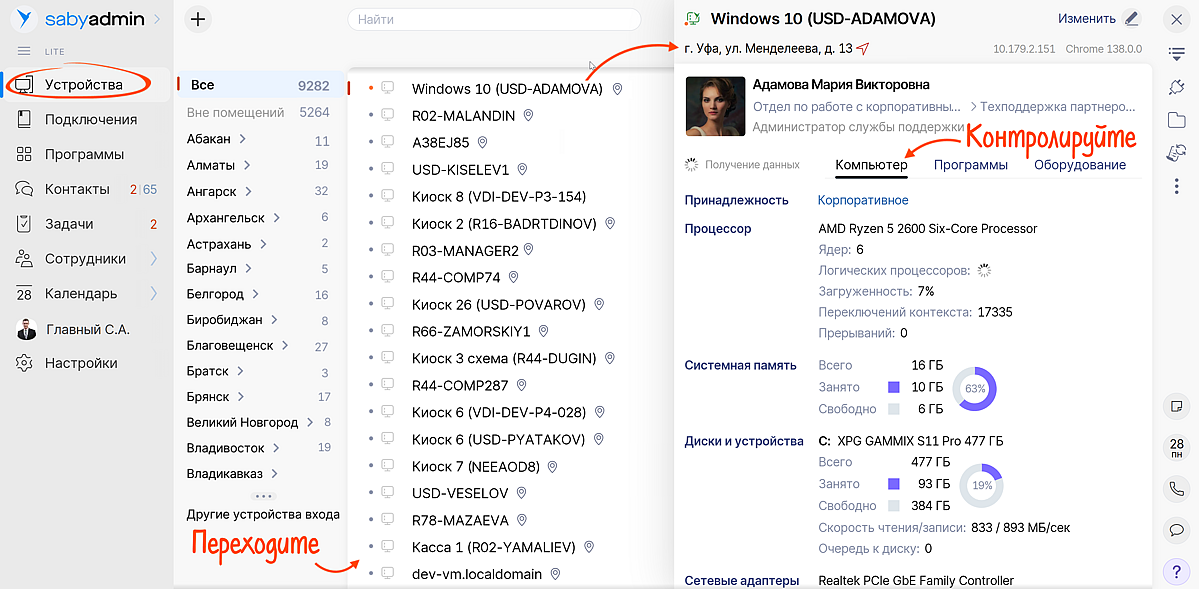The image size is (1199, 589).
Task: Click navigation arrow beside Ufa address
Action: tap(863, 48)
